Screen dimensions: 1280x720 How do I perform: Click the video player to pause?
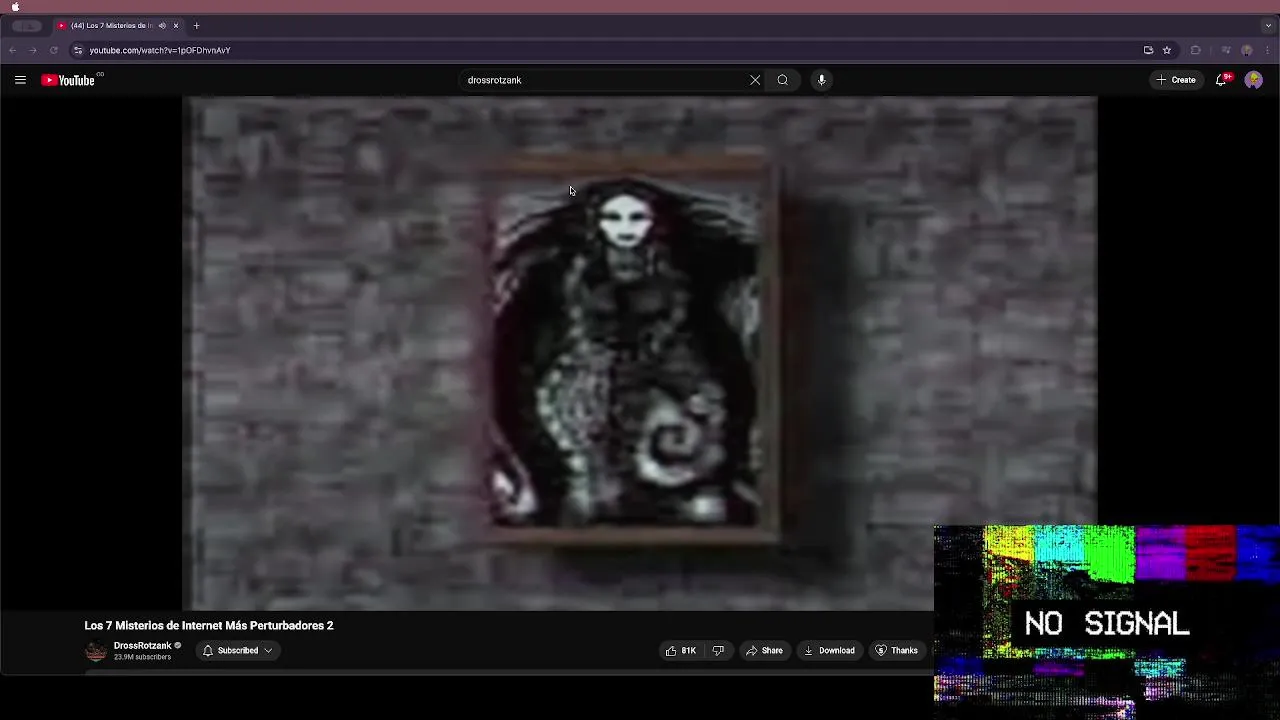tap(640, 353)
